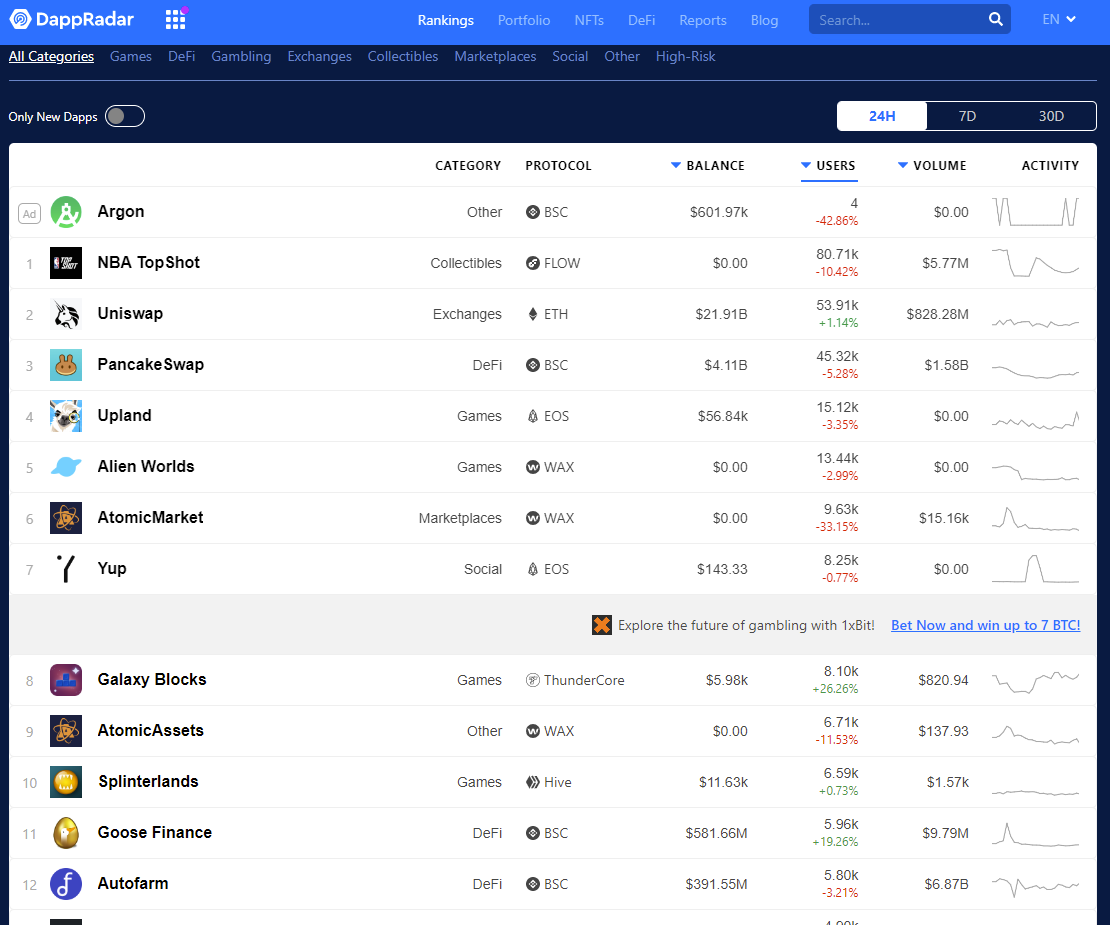Click the Autofarm volume value $6.87B

pos(946,884)
